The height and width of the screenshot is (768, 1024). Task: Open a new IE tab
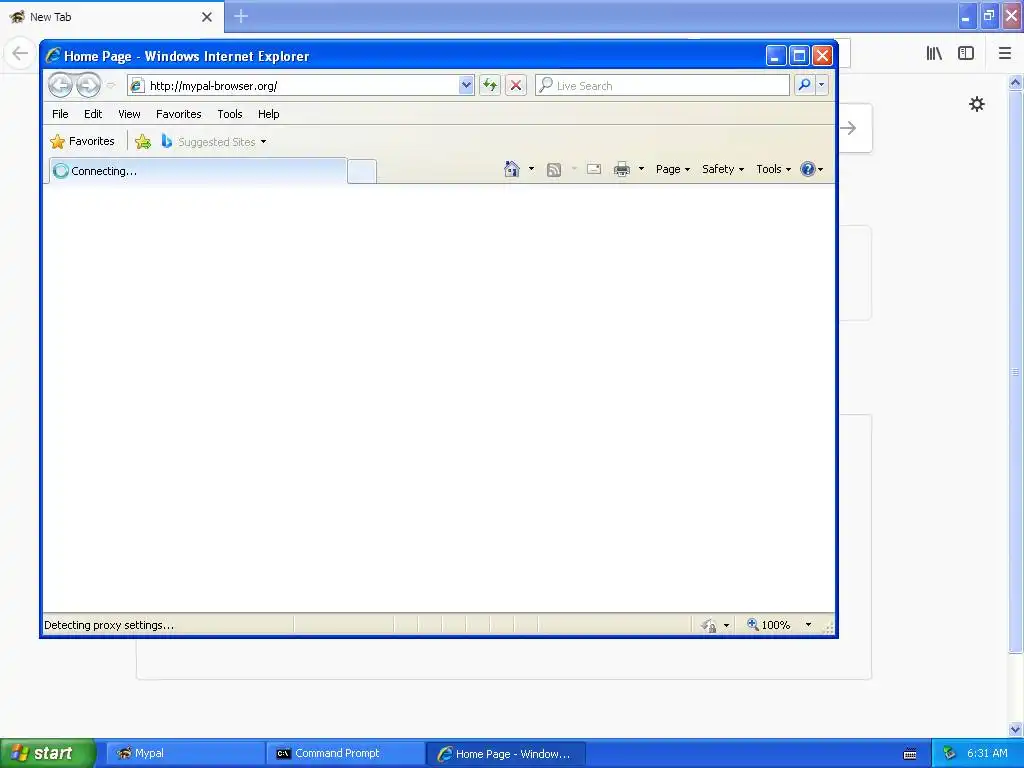pyautogui.click(x=362, y=172)
